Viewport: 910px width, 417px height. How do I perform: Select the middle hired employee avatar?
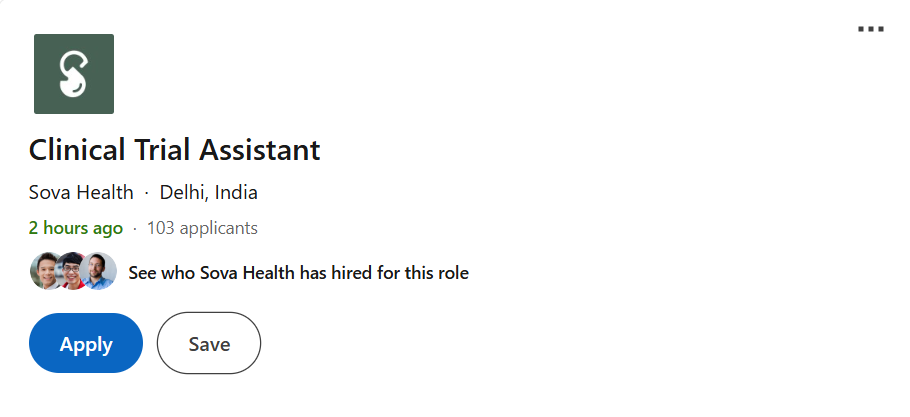[x=72, y=271]
